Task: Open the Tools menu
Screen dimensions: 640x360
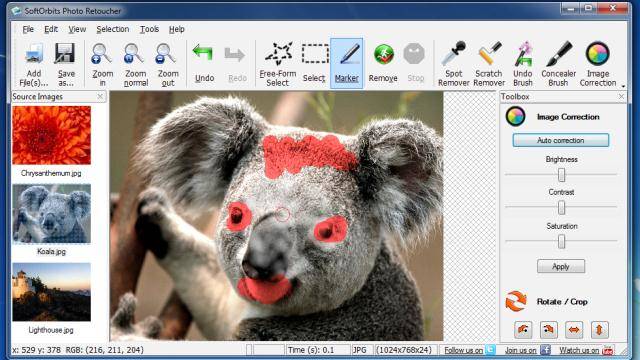Action: point(149,29)
